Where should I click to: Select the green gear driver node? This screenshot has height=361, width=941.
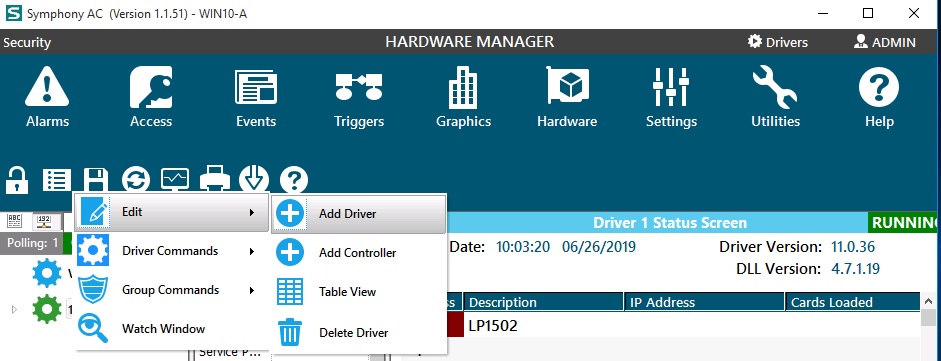pyautogui.click(x=47, y=309)
